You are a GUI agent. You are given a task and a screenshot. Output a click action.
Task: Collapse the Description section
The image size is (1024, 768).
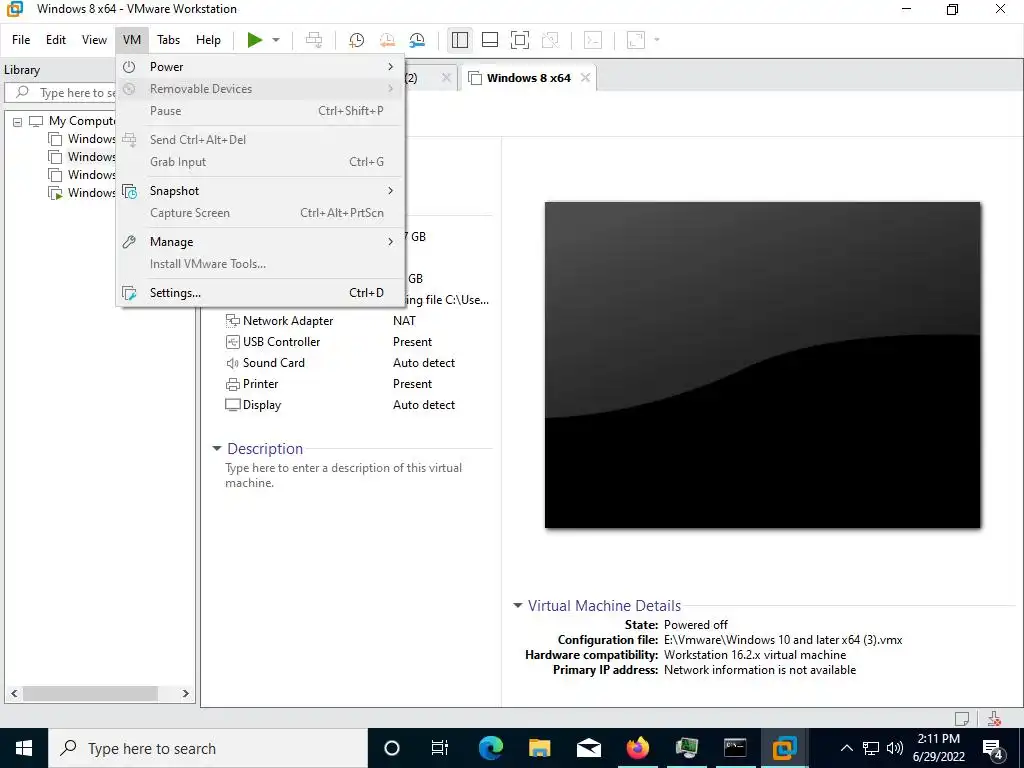pos(217,449)
